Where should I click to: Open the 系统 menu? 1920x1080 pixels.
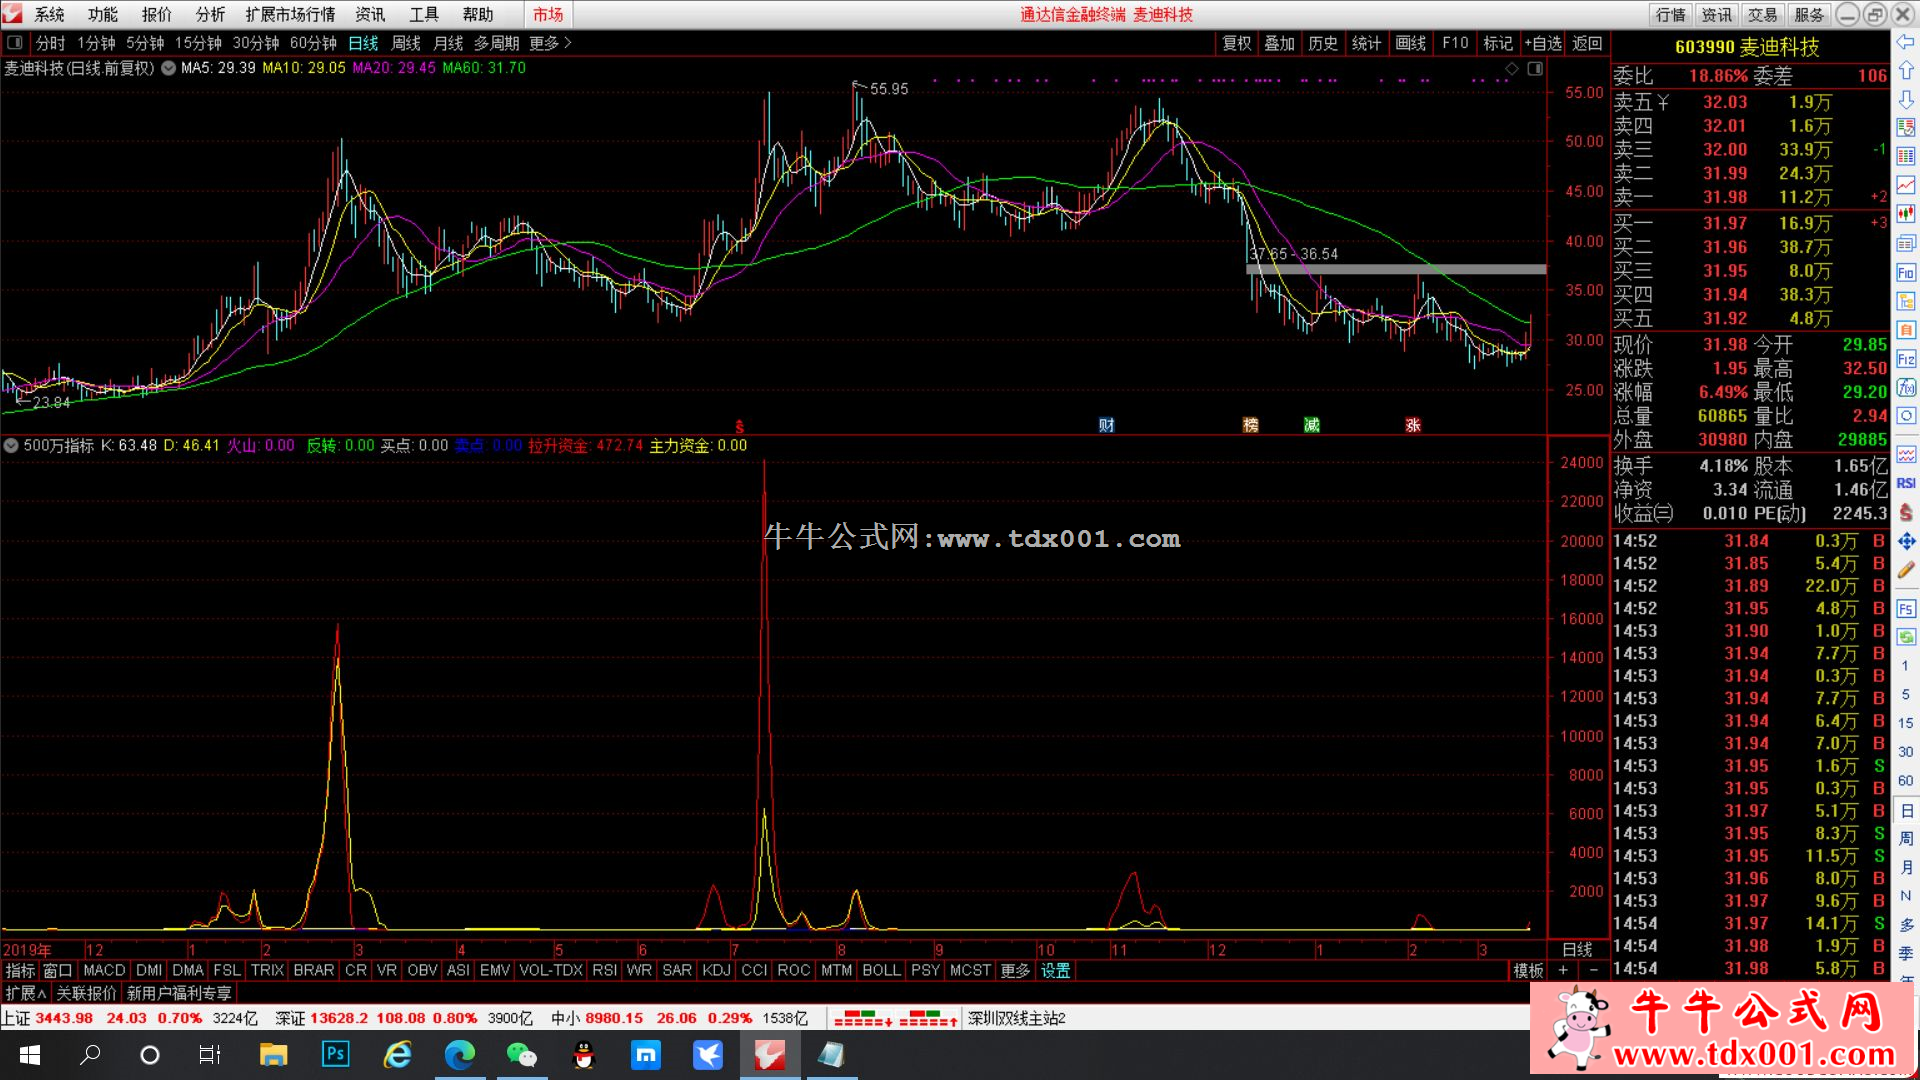(x=49, y=14)
